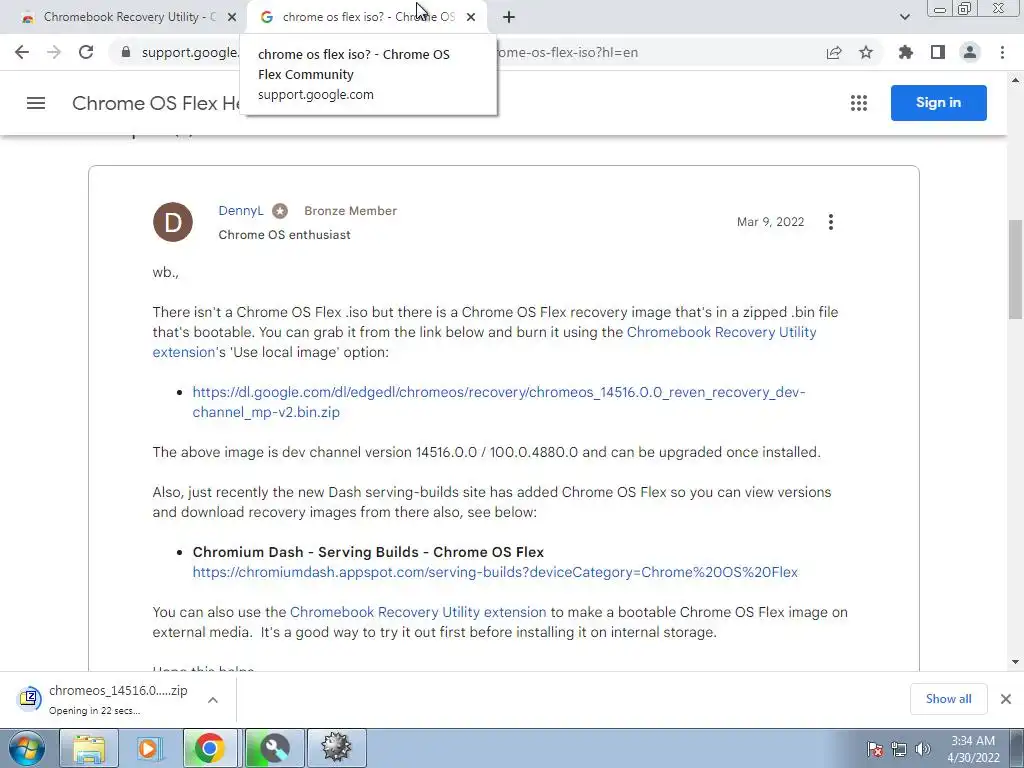Viewport: 1024px width, 768px height.
Task: Click the Chrome taskbar icon
Action: coord(209,748)
